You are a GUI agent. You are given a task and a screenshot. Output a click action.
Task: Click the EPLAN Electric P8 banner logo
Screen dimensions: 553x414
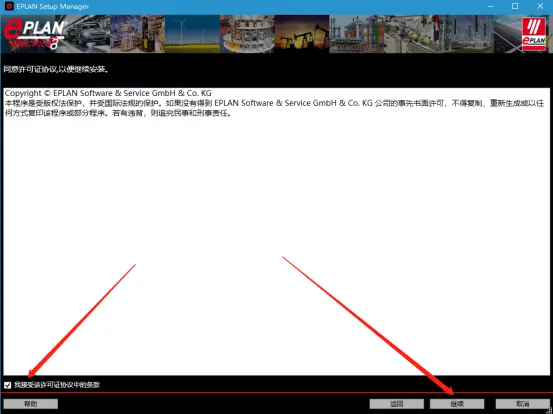coord(34,34)
